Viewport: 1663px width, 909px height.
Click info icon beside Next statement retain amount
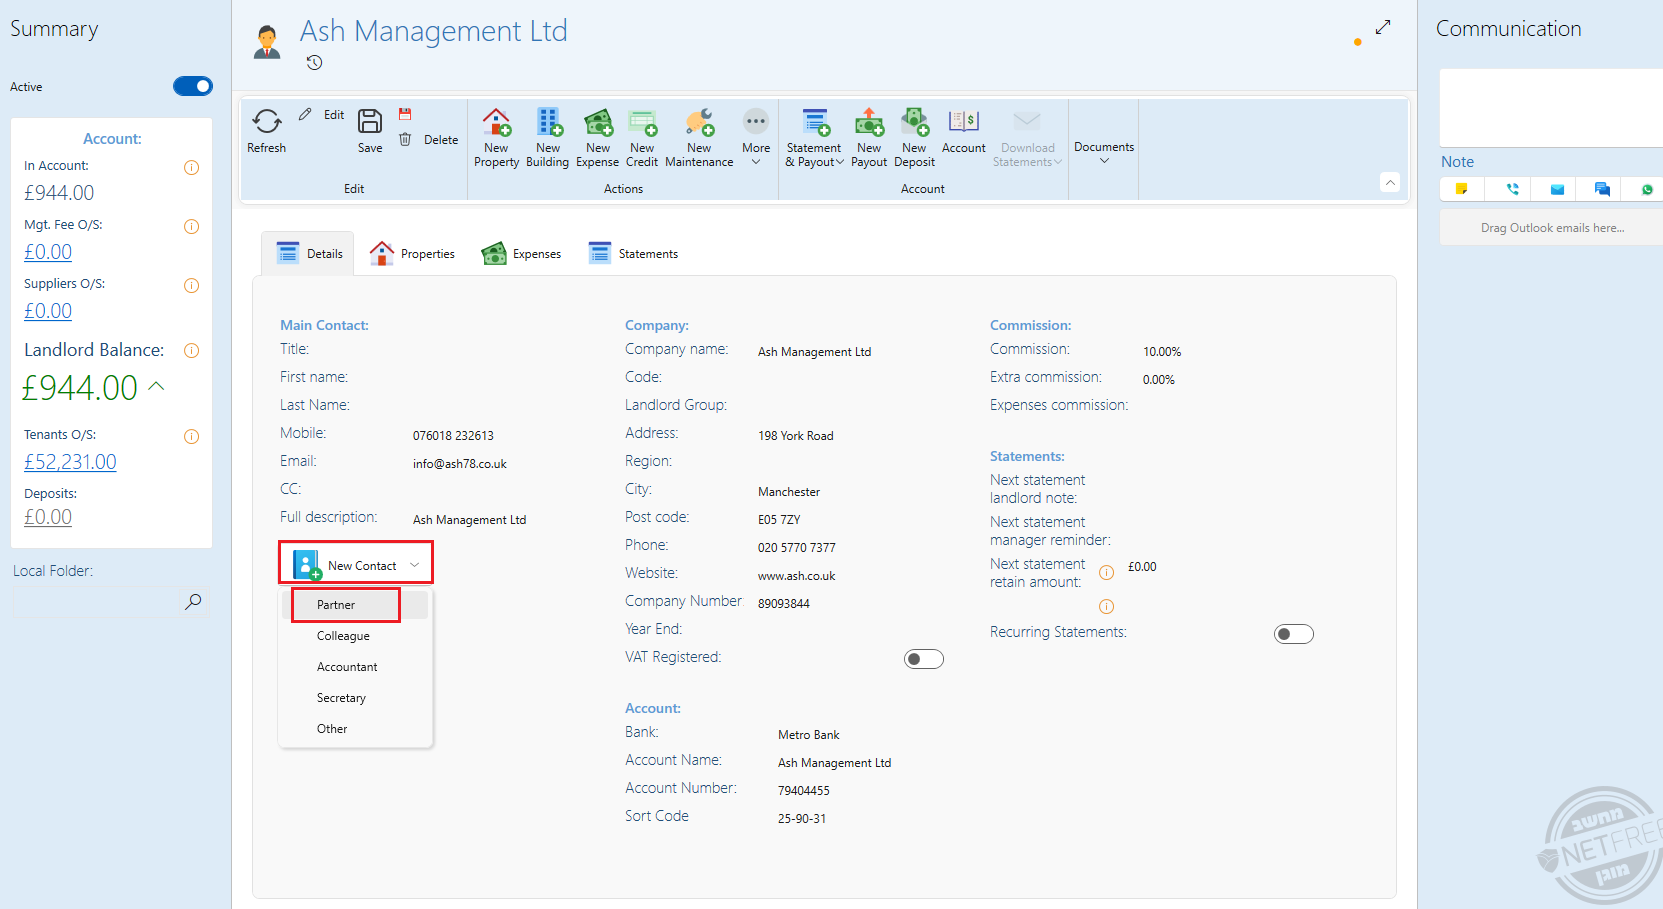click(1106, 572)
